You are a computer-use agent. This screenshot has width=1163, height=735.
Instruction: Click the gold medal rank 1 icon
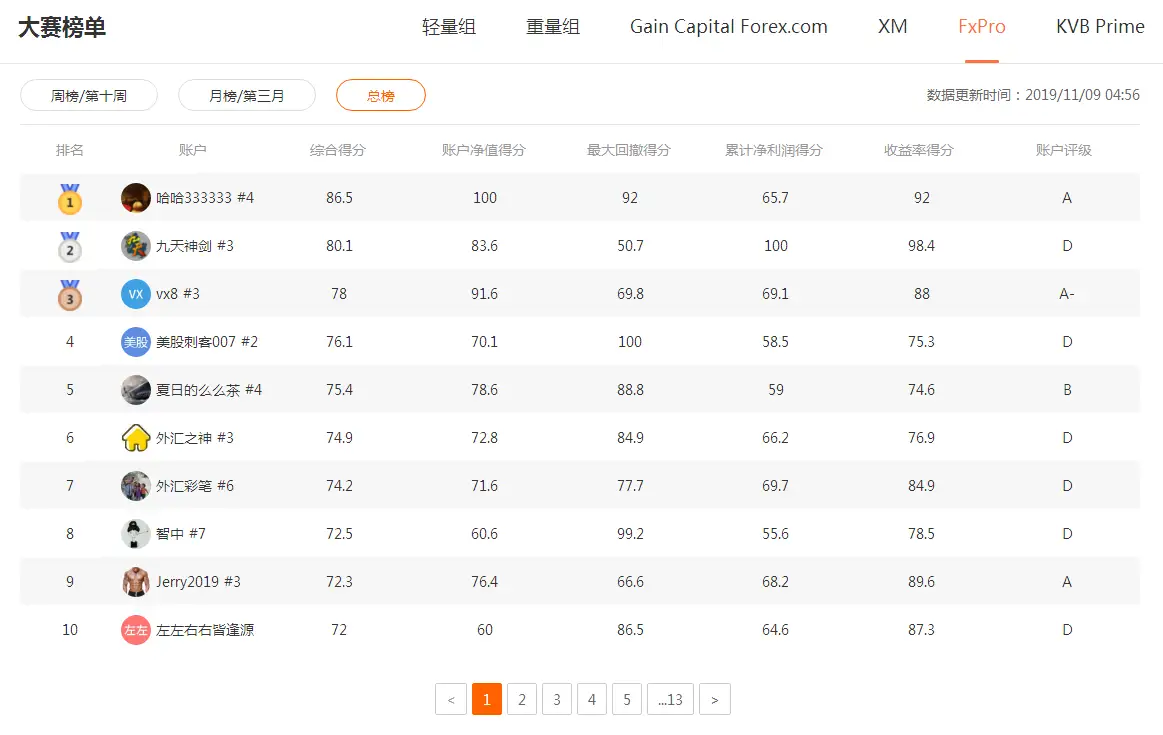coord(70,199)
